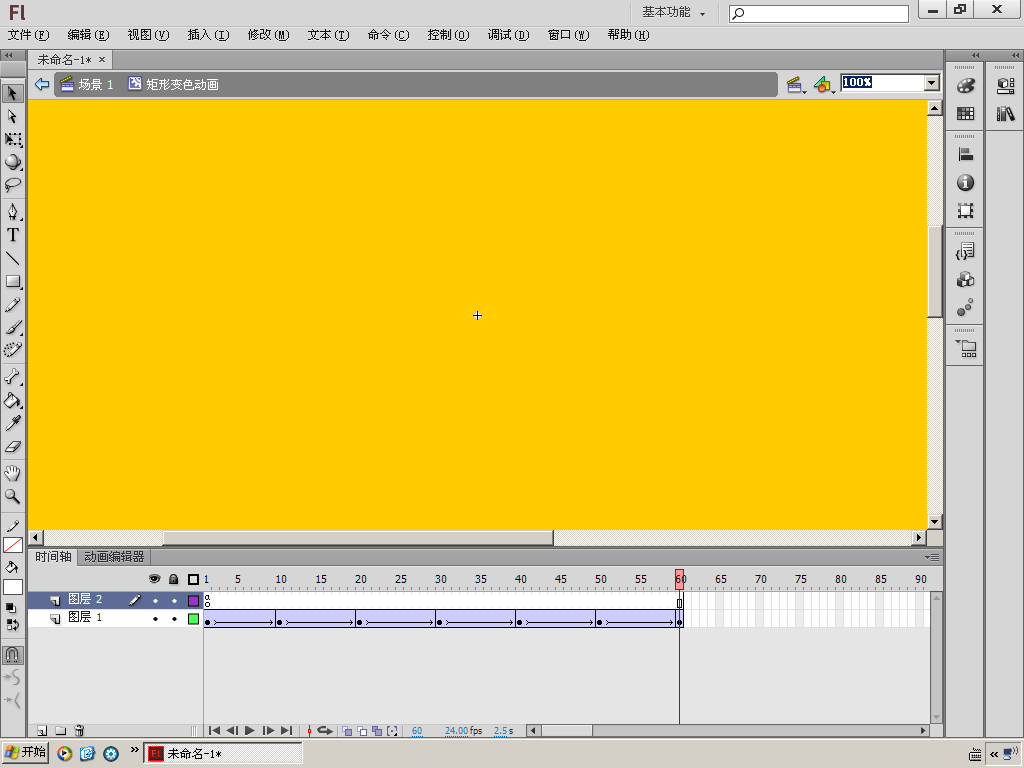Viewport: 1024px width, 768px height.
Task: Select the Line tool
Action: 12,259
